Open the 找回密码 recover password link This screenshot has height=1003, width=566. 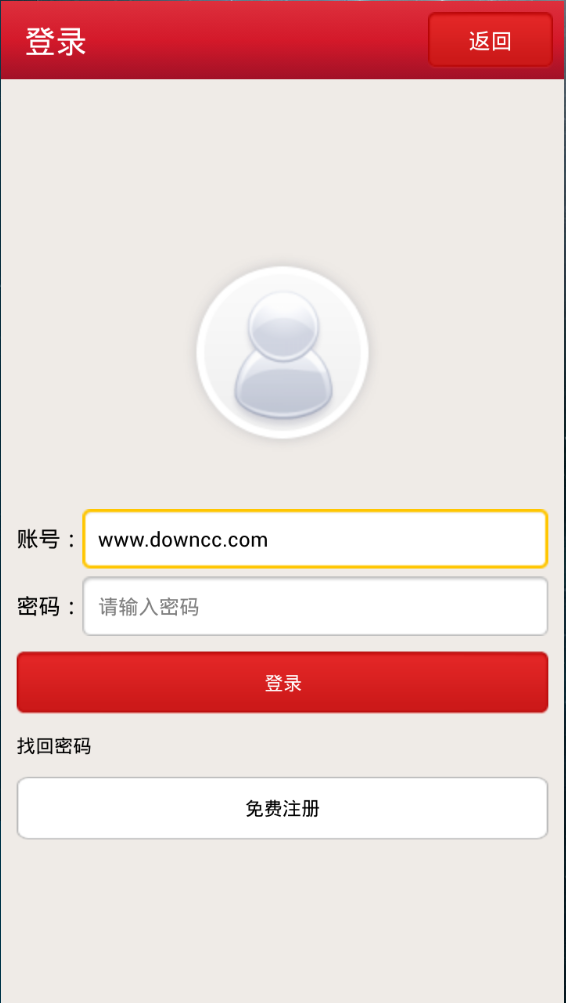point(54,746)
